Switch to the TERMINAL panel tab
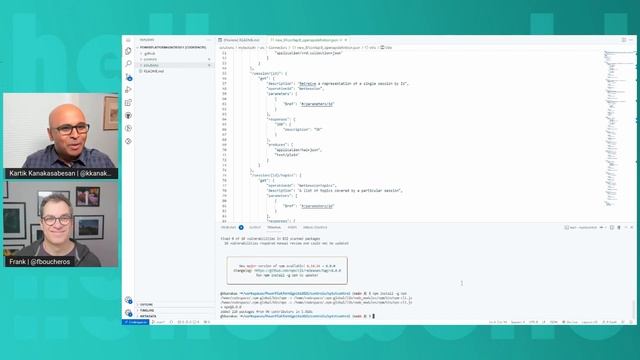 coord(274,227)
